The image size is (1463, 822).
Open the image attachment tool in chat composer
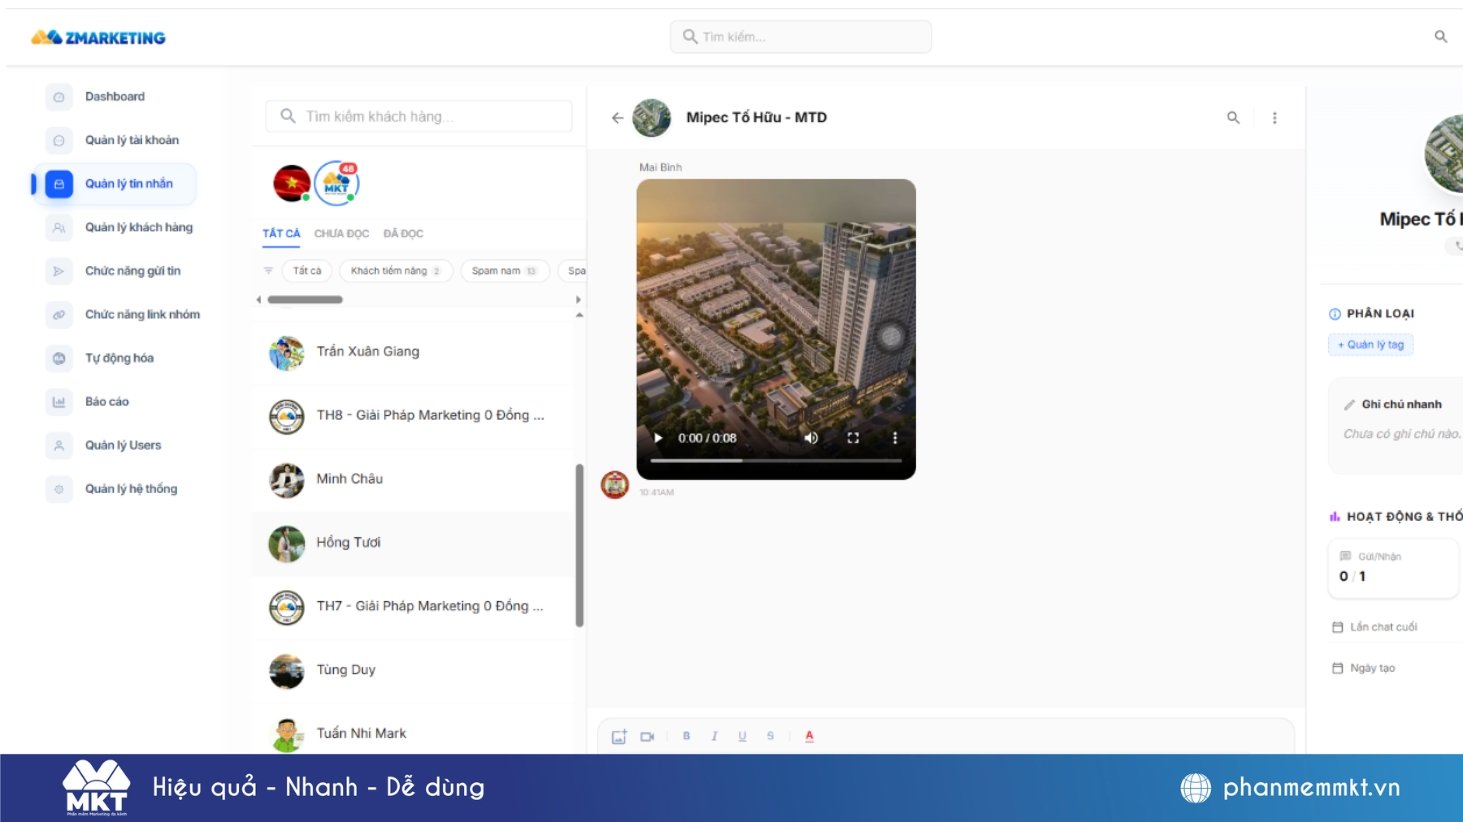(617, 736)
